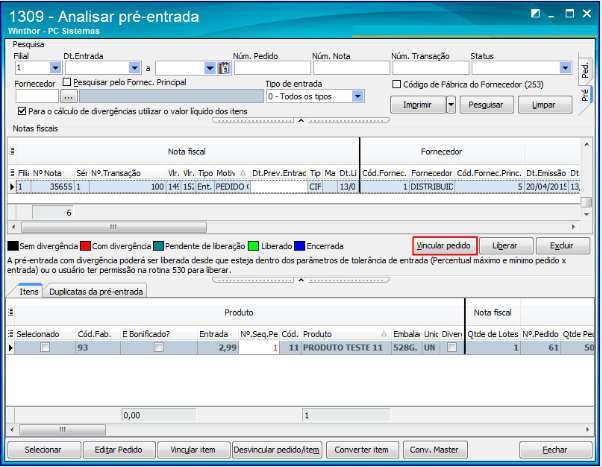Click the Itens column chooser icon
The width and height of the screenshot is (602, 467).
11,334
